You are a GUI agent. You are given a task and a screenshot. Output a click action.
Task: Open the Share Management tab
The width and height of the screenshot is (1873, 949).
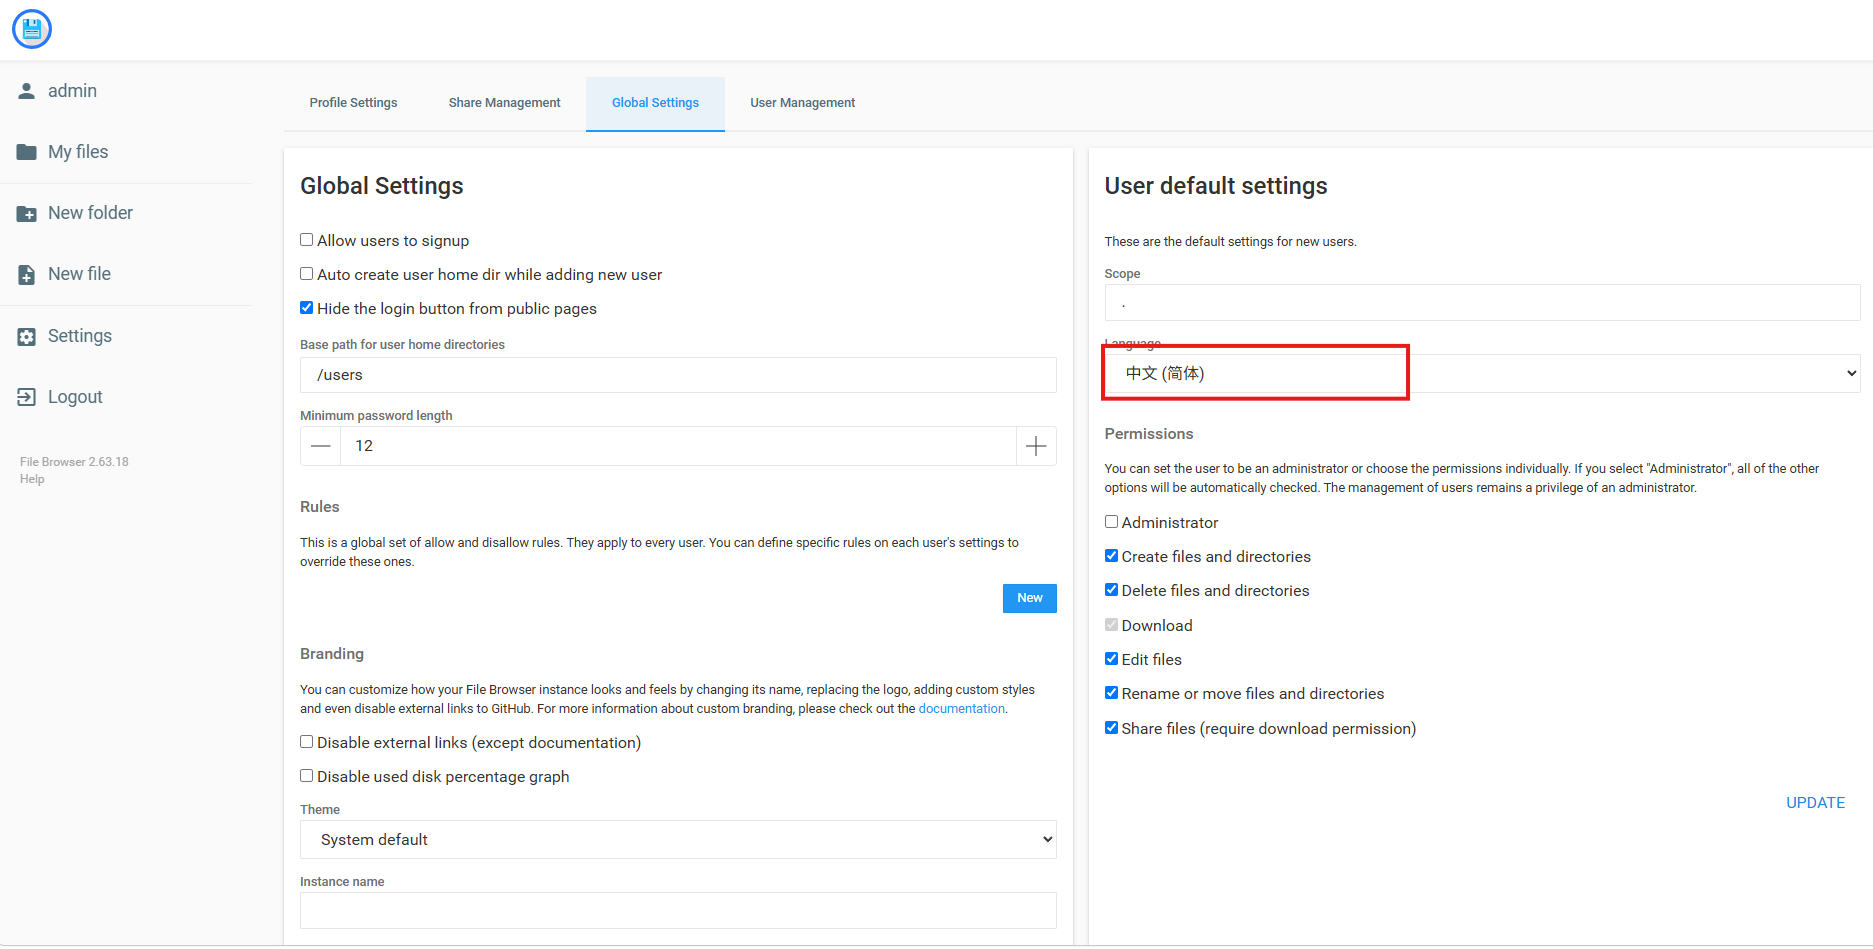pyautogui.click(x=505, y=103)
